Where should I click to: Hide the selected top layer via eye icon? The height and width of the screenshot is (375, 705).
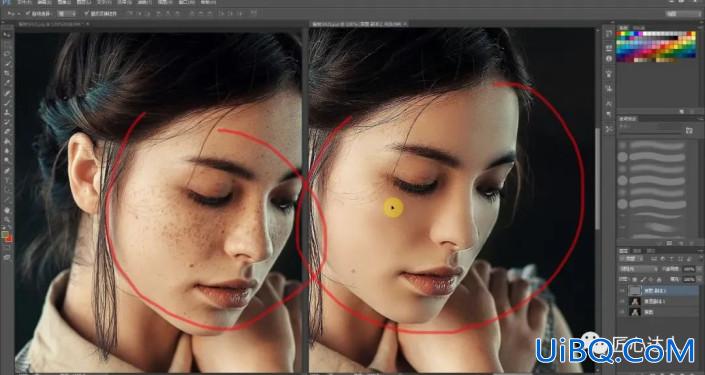click(x=622, y=291)
